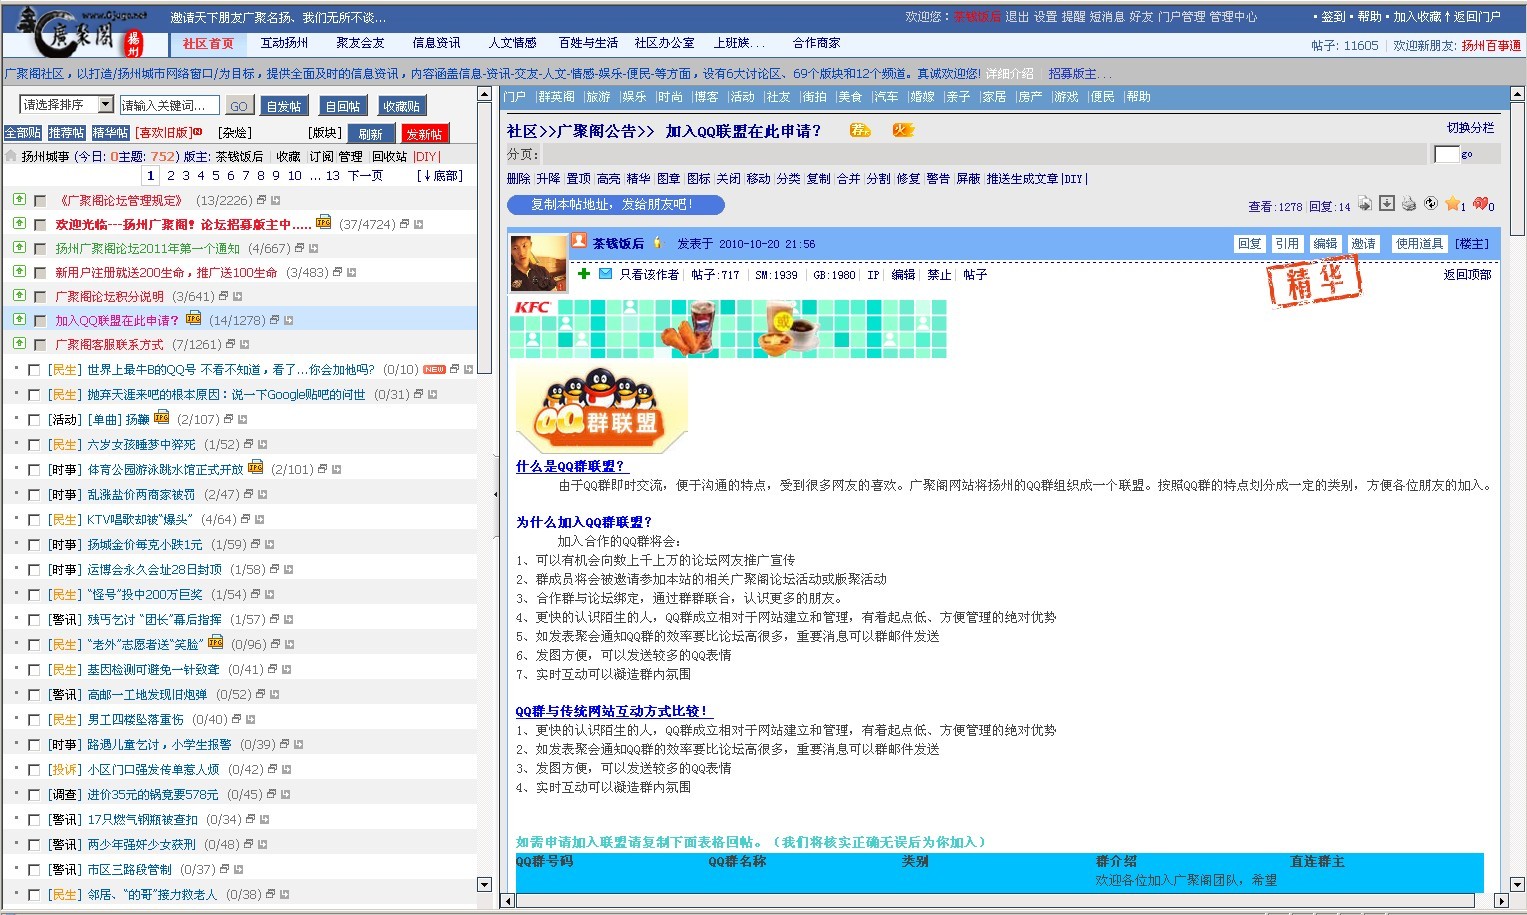The height and width of the screenshot is (915, 1527).
Task: Click the 刷新 refresh button
Action: pyautogui.click(x=370, y=134)
